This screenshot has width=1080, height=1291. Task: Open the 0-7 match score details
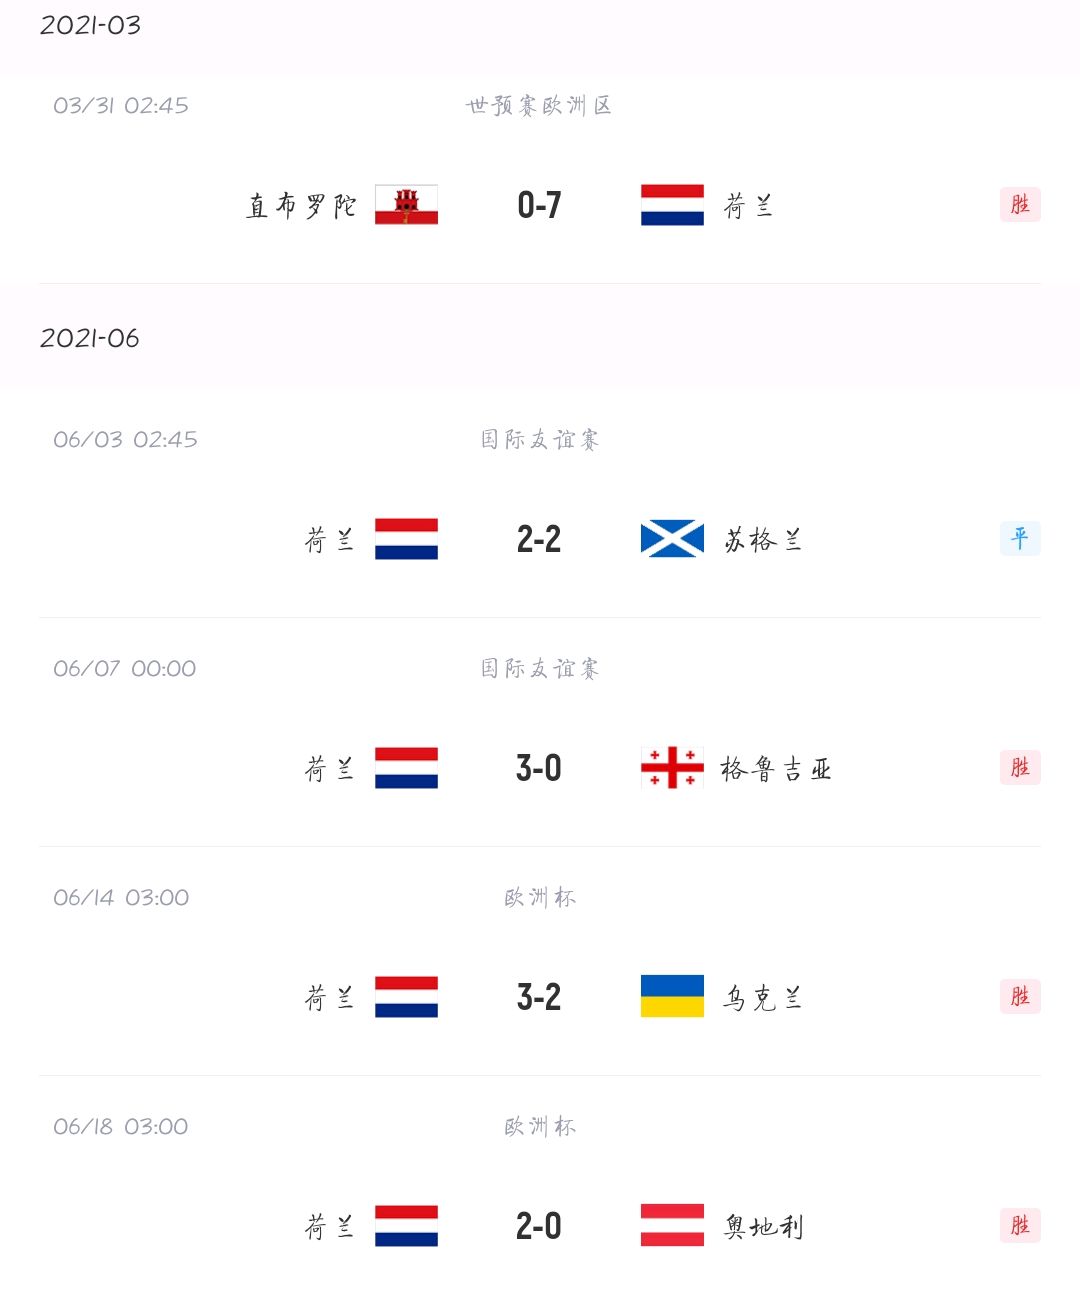(539, 206)
